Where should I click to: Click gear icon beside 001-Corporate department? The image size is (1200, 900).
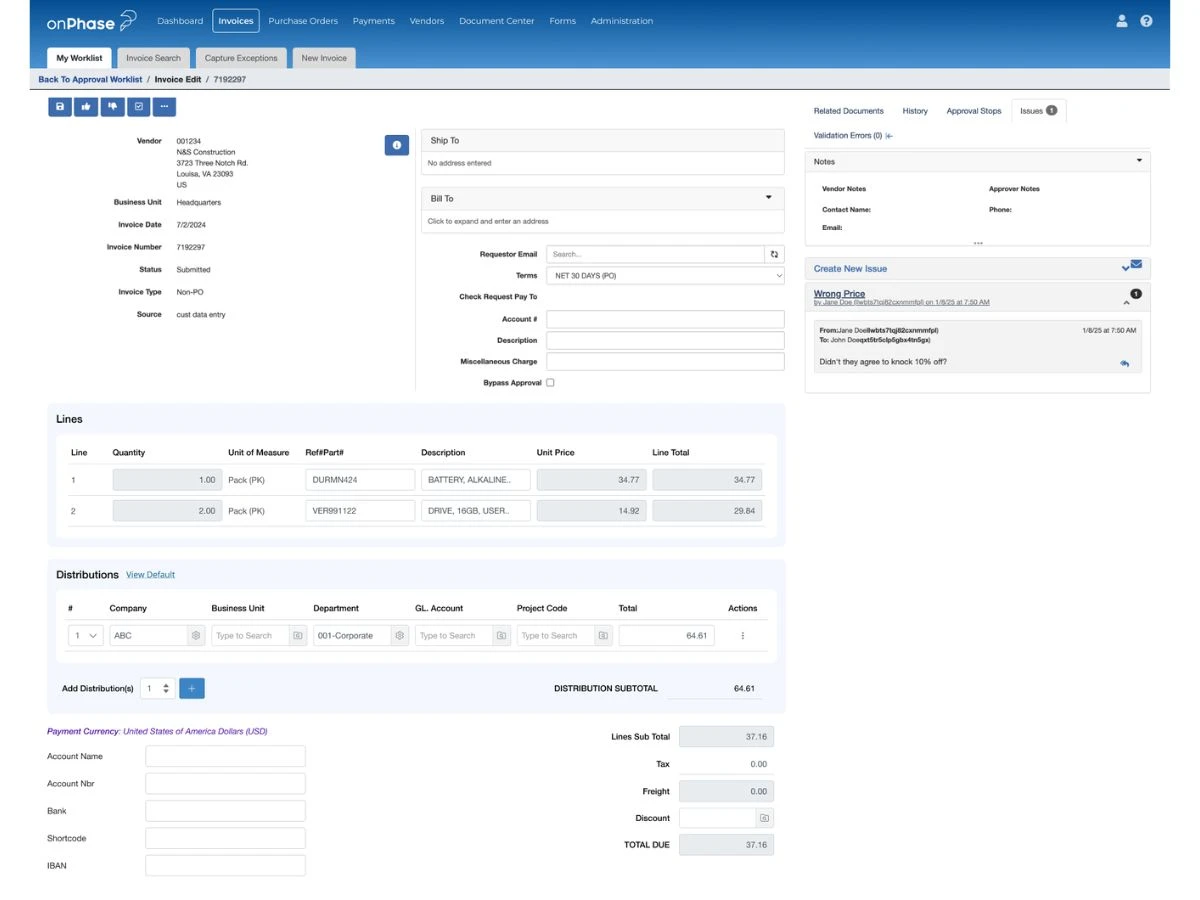(400, 635)
